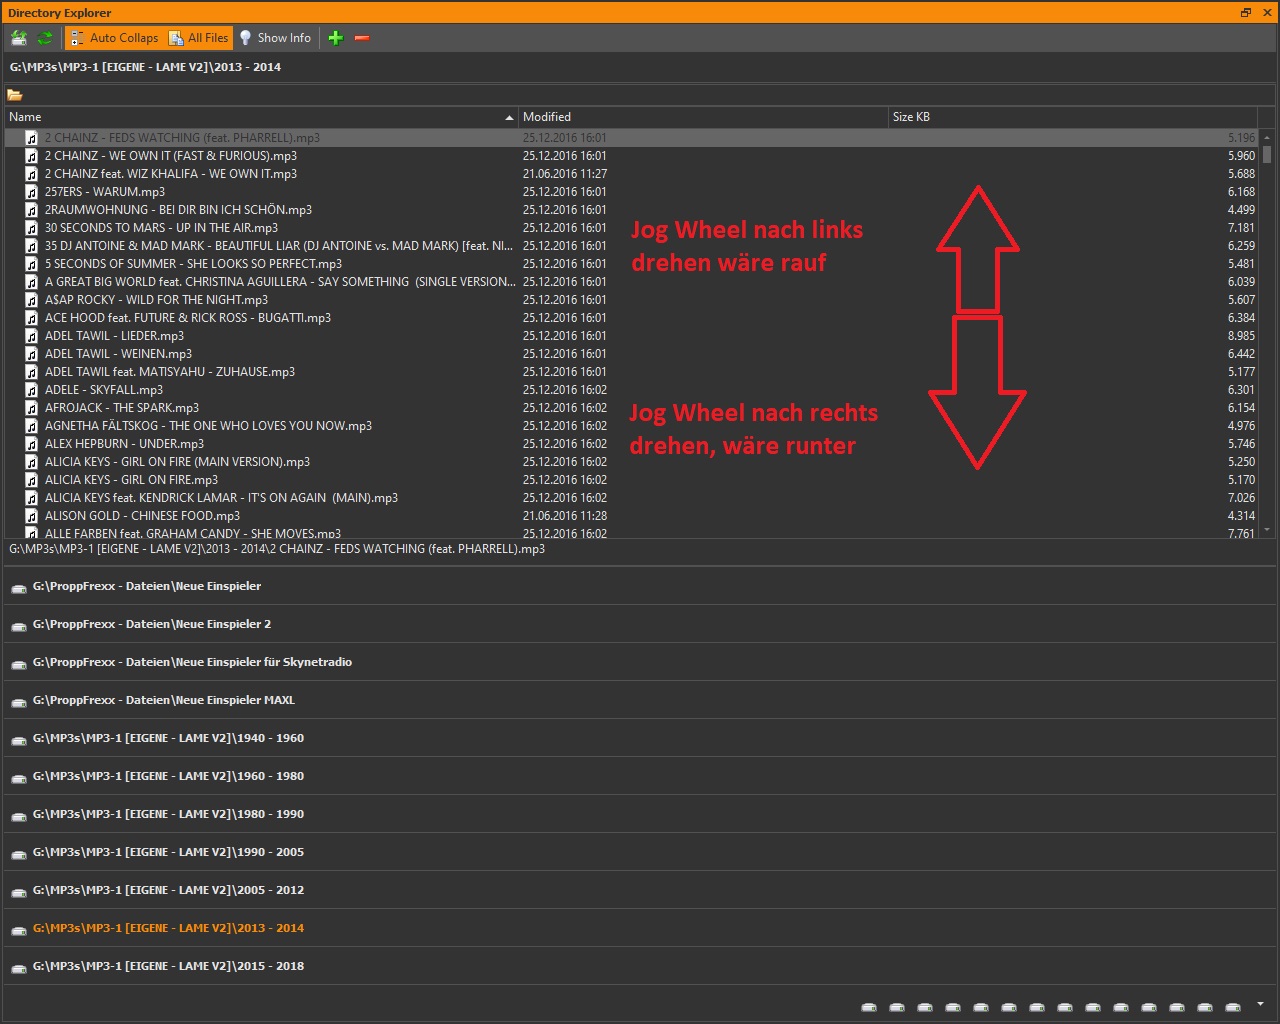
Task: Toggle the Auto Collaps option
Action: [x=114, y=38]
